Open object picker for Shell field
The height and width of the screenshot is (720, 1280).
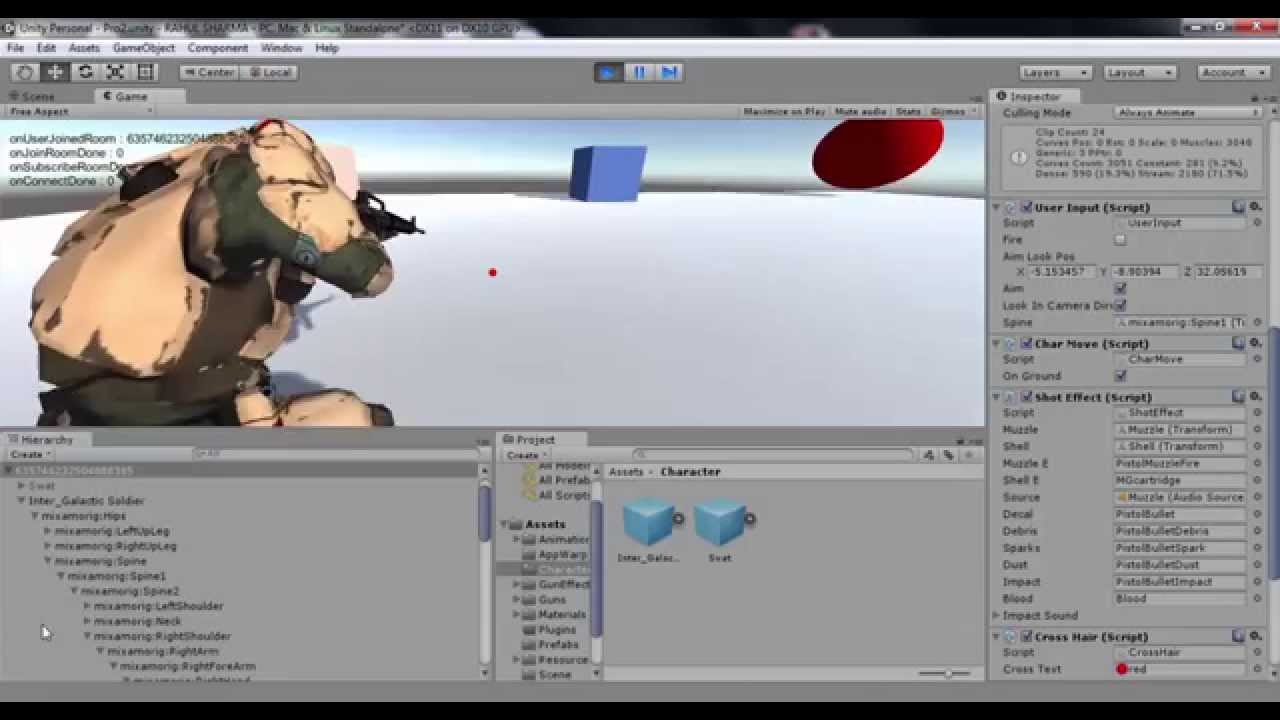[x=1257, y=447]
